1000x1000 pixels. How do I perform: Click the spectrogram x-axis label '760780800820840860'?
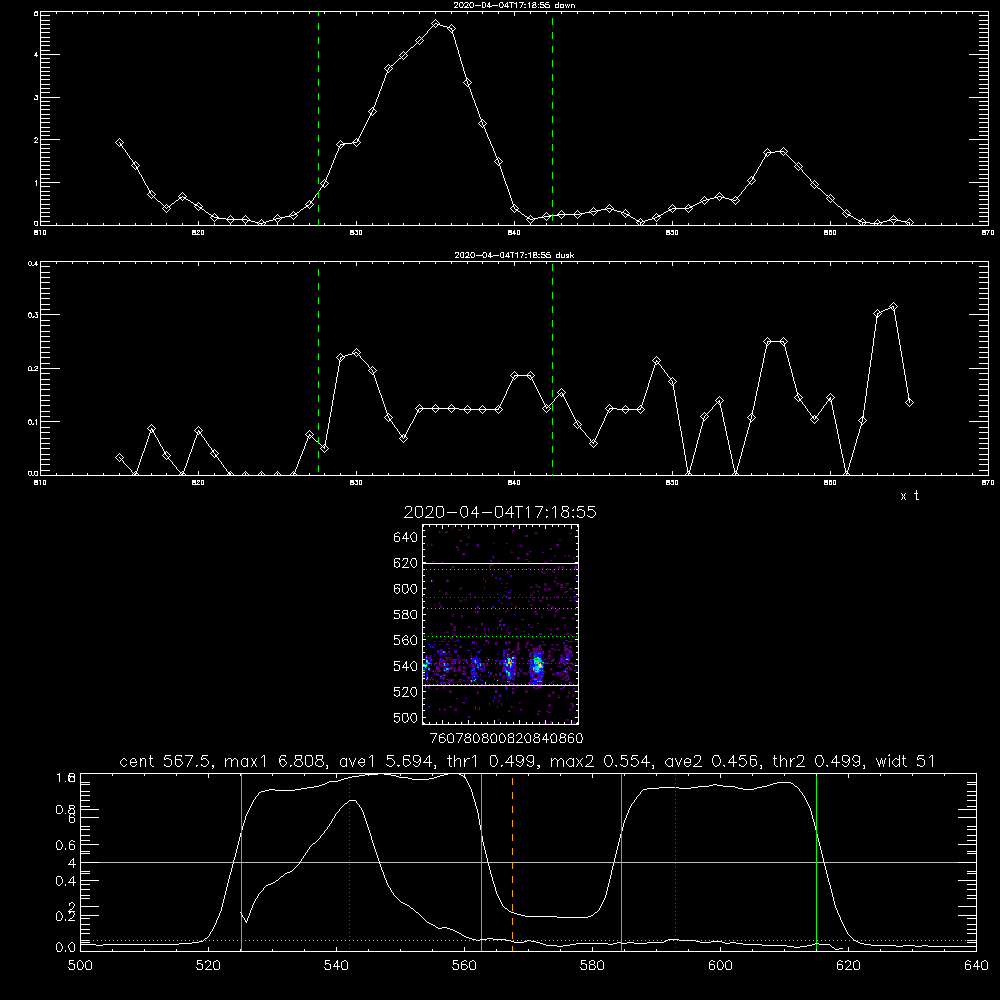(x=506, y=739)
